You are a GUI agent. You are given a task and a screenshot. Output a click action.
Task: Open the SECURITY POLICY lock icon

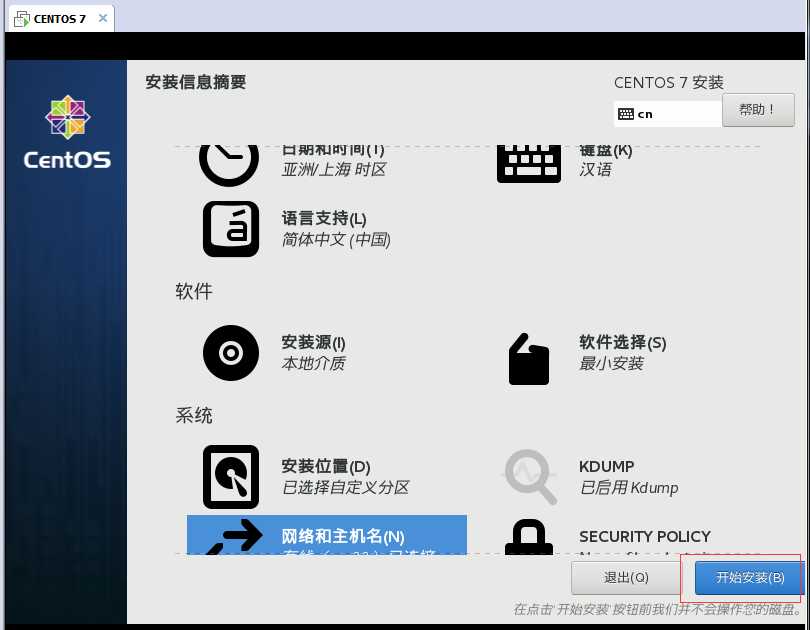[x=529, y=537]
